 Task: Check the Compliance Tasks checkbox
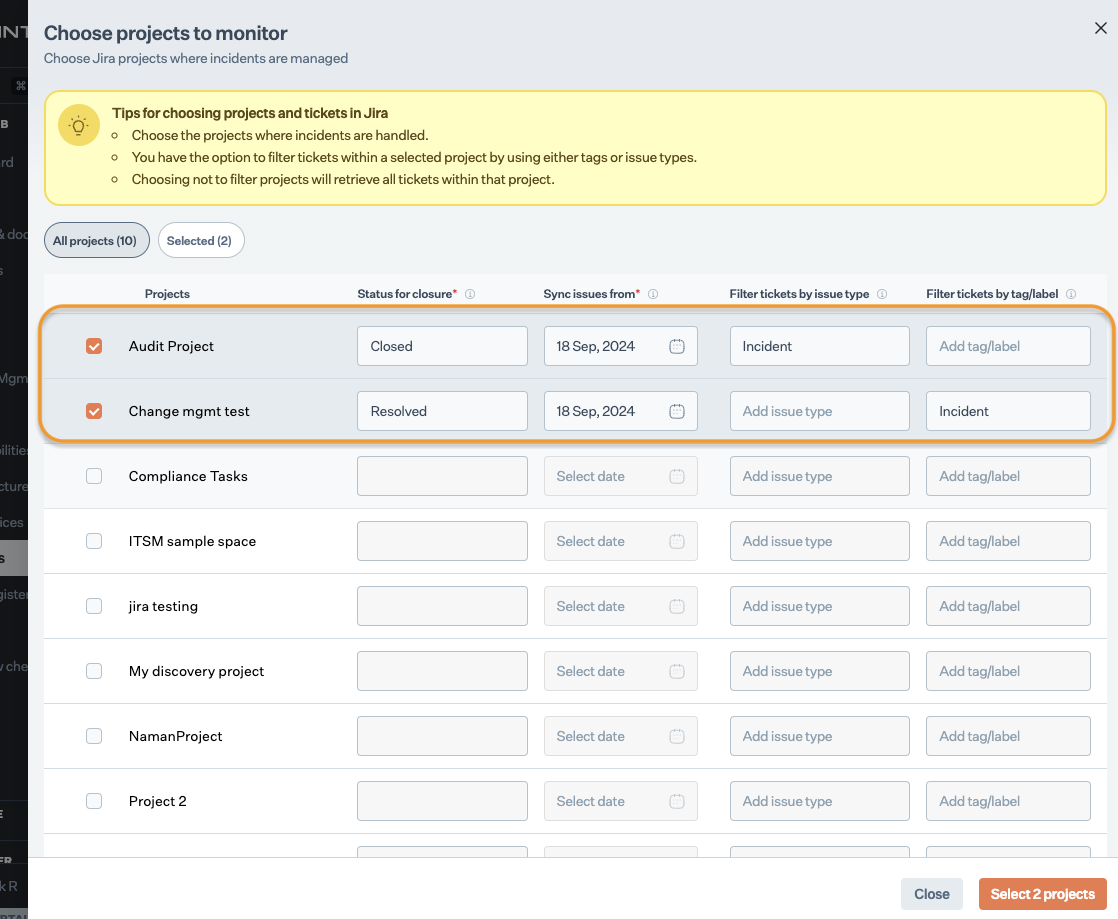[x=94, y=476]
